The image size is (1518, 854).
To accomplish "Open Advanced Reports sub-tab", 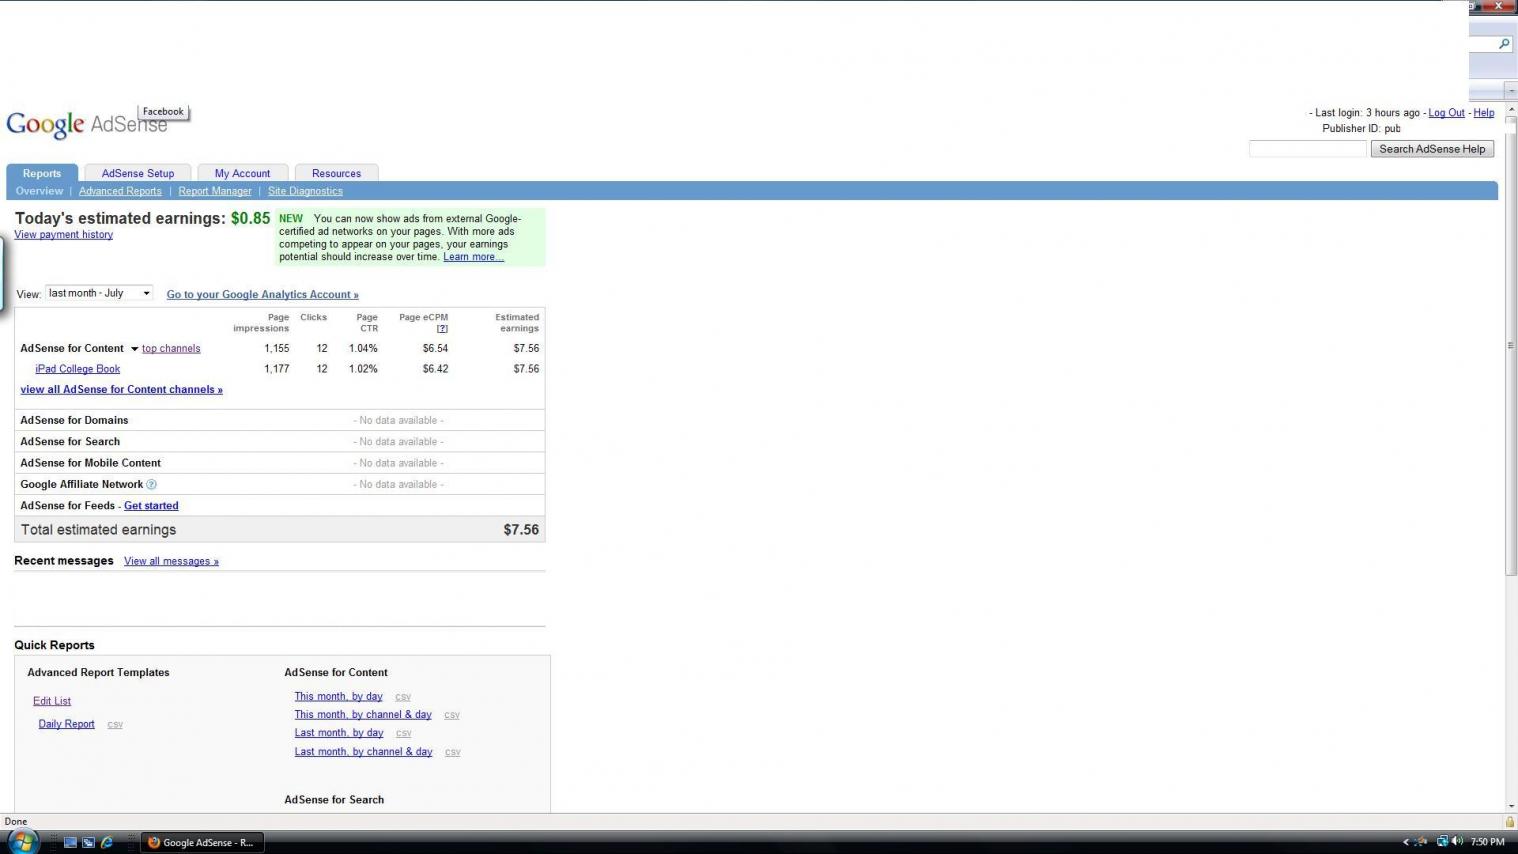I will 120,191.
